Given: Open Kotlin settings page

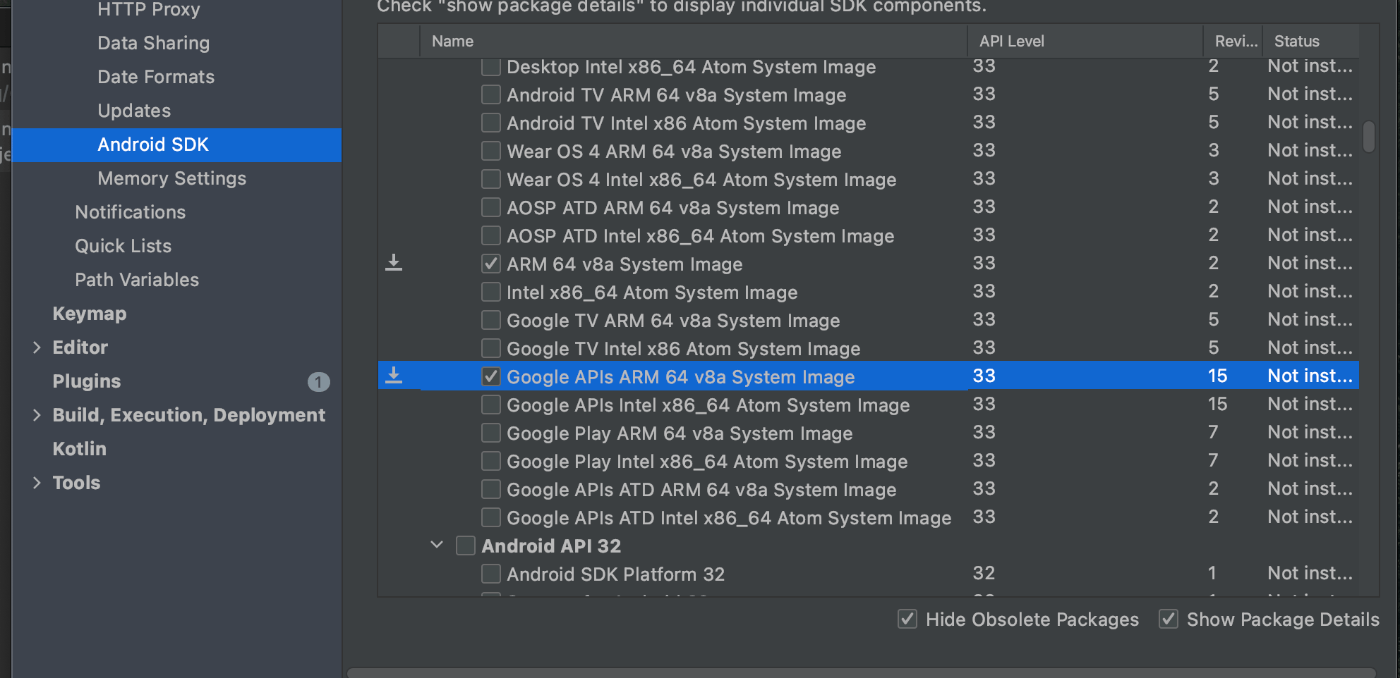Looking at the screenshot, I should point(79,449).
